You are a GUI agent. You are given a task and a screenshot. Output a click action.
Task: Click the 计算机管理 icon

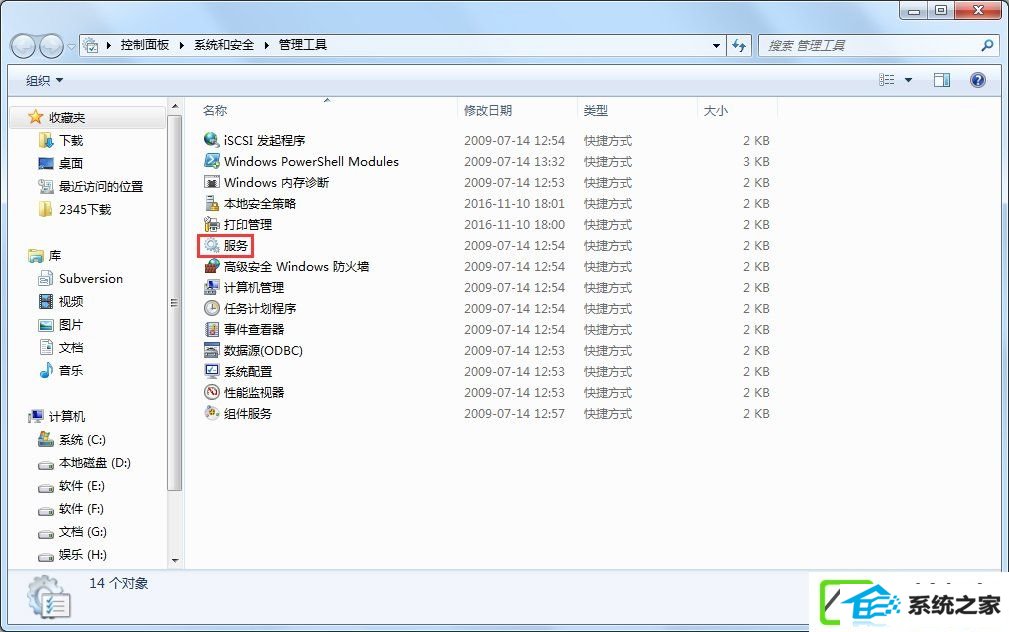pos(212,287)
